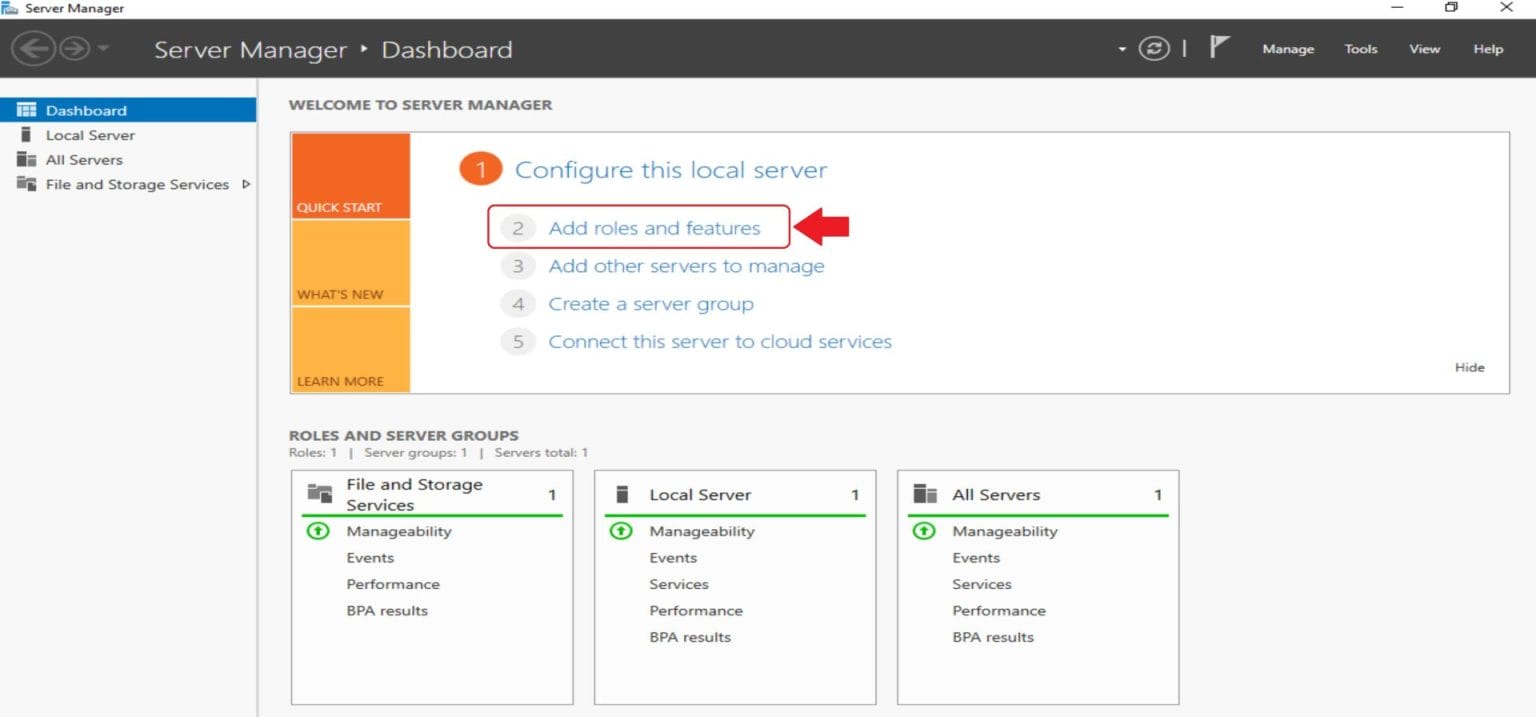Open the notifications flag icon

[1219, 46]
